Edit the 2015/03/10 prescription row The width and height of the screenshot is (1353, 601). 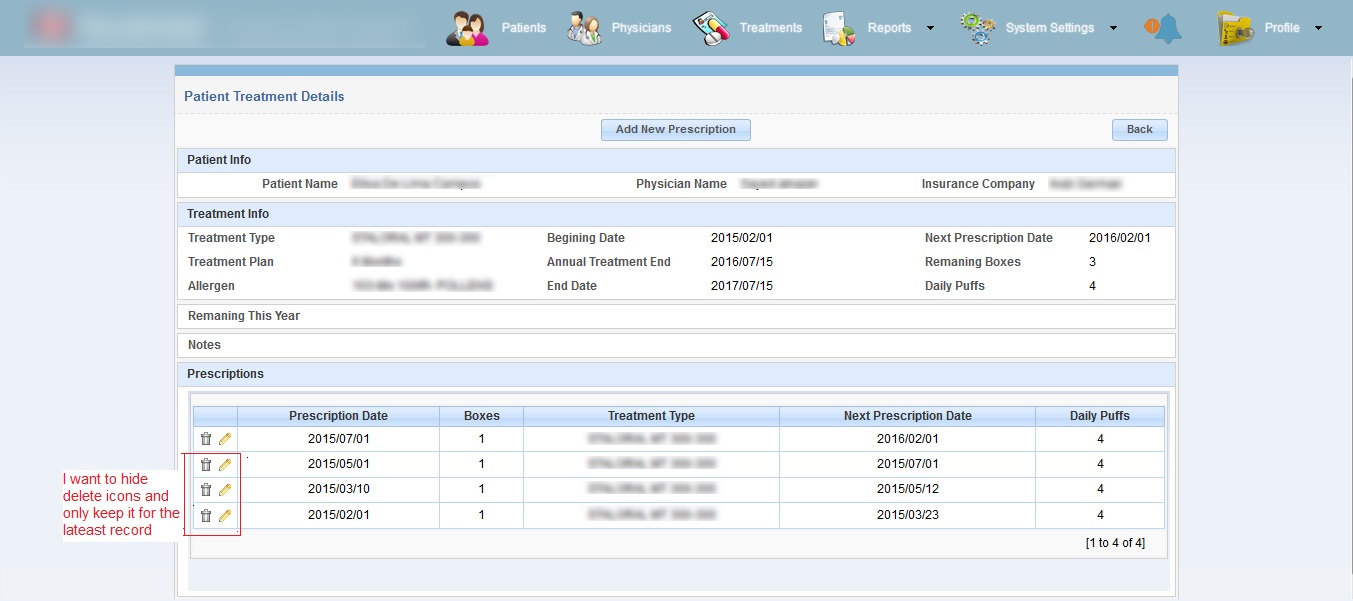pos(225,490)
